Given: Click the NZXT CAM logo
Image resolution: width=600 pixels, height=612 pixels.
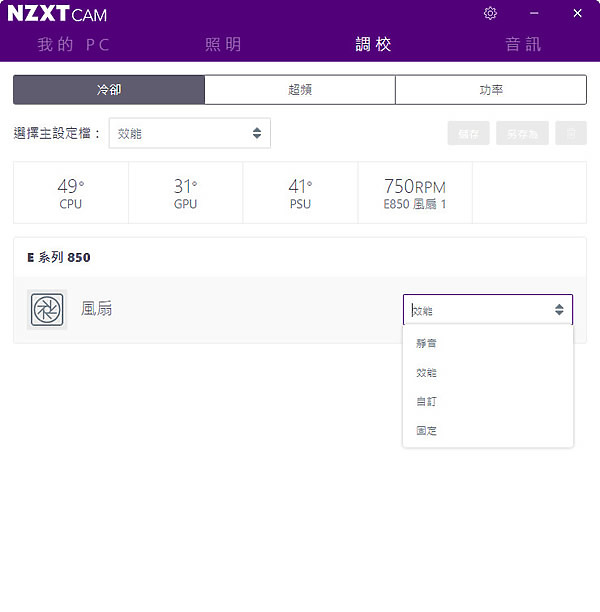Looking at the screenshot, I should tap(57, 14).
